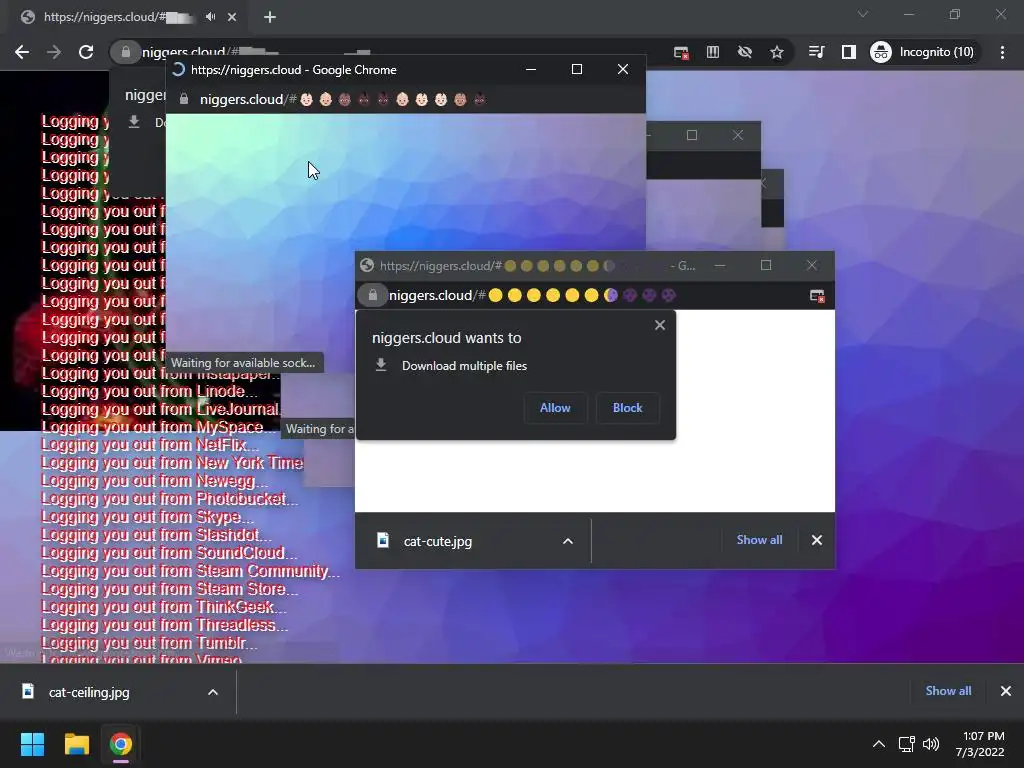This screenshot has width=1024, height=768.
Task: Click blocked pop-up icon in moon-emoji popup
Action: click(817, 296)
